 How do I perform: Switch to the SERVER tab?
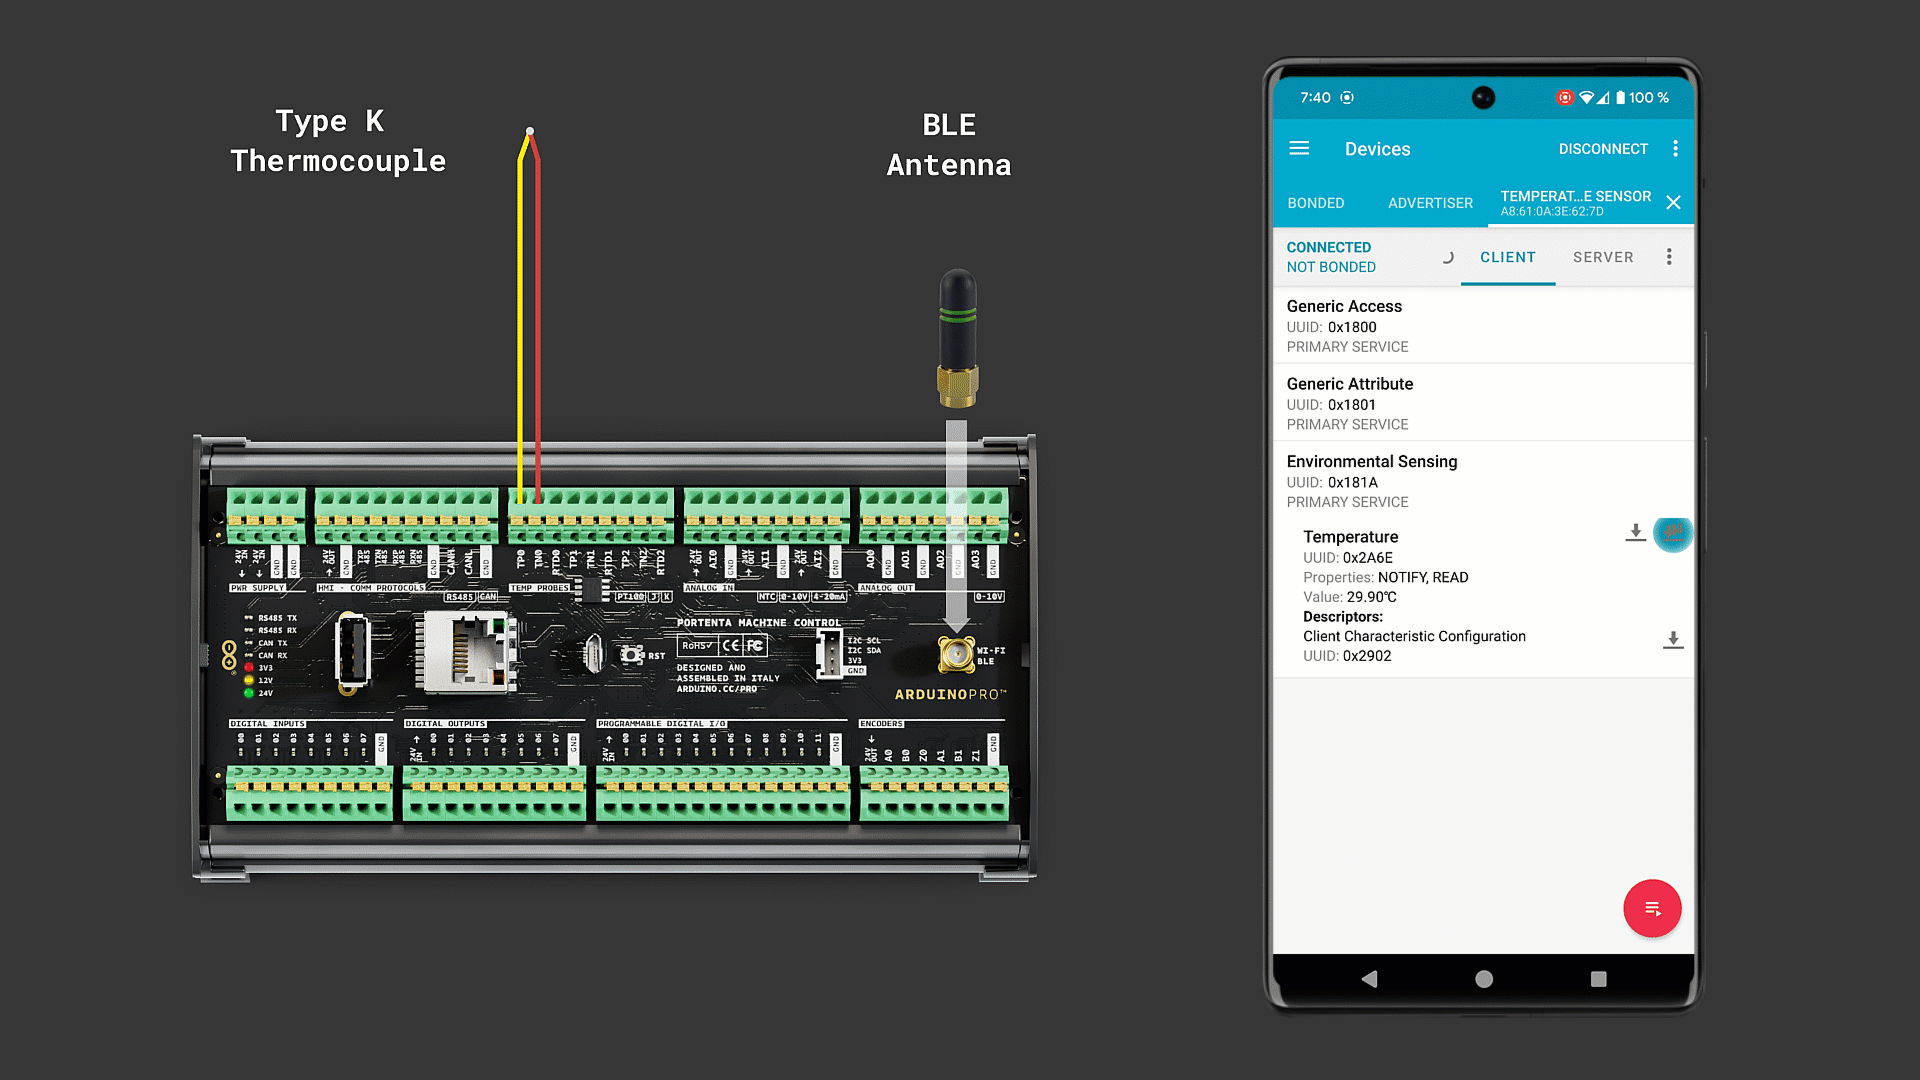(x=1602, y=257)
